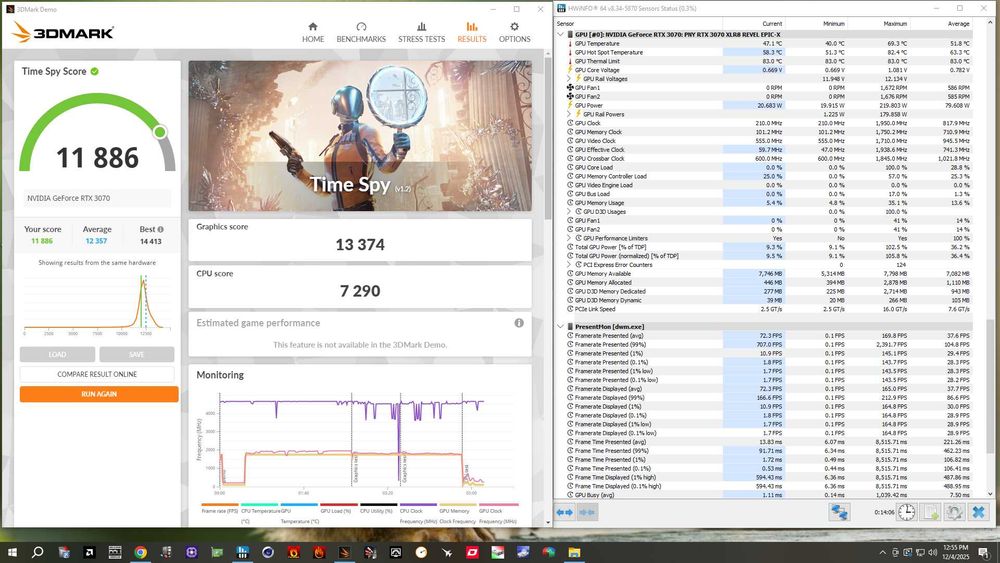Viewport: 1000px width, 563px height.
Task: Click the HWiNFO network remote monitoring icon
Action: 839,512
